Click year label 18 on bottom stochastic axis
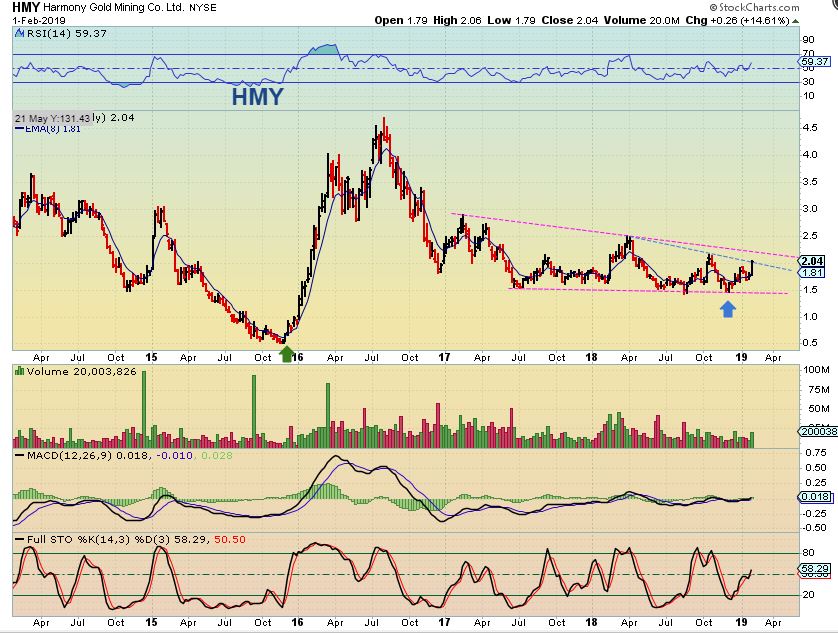This screenshot has height=633, width=838. [591, 622]
